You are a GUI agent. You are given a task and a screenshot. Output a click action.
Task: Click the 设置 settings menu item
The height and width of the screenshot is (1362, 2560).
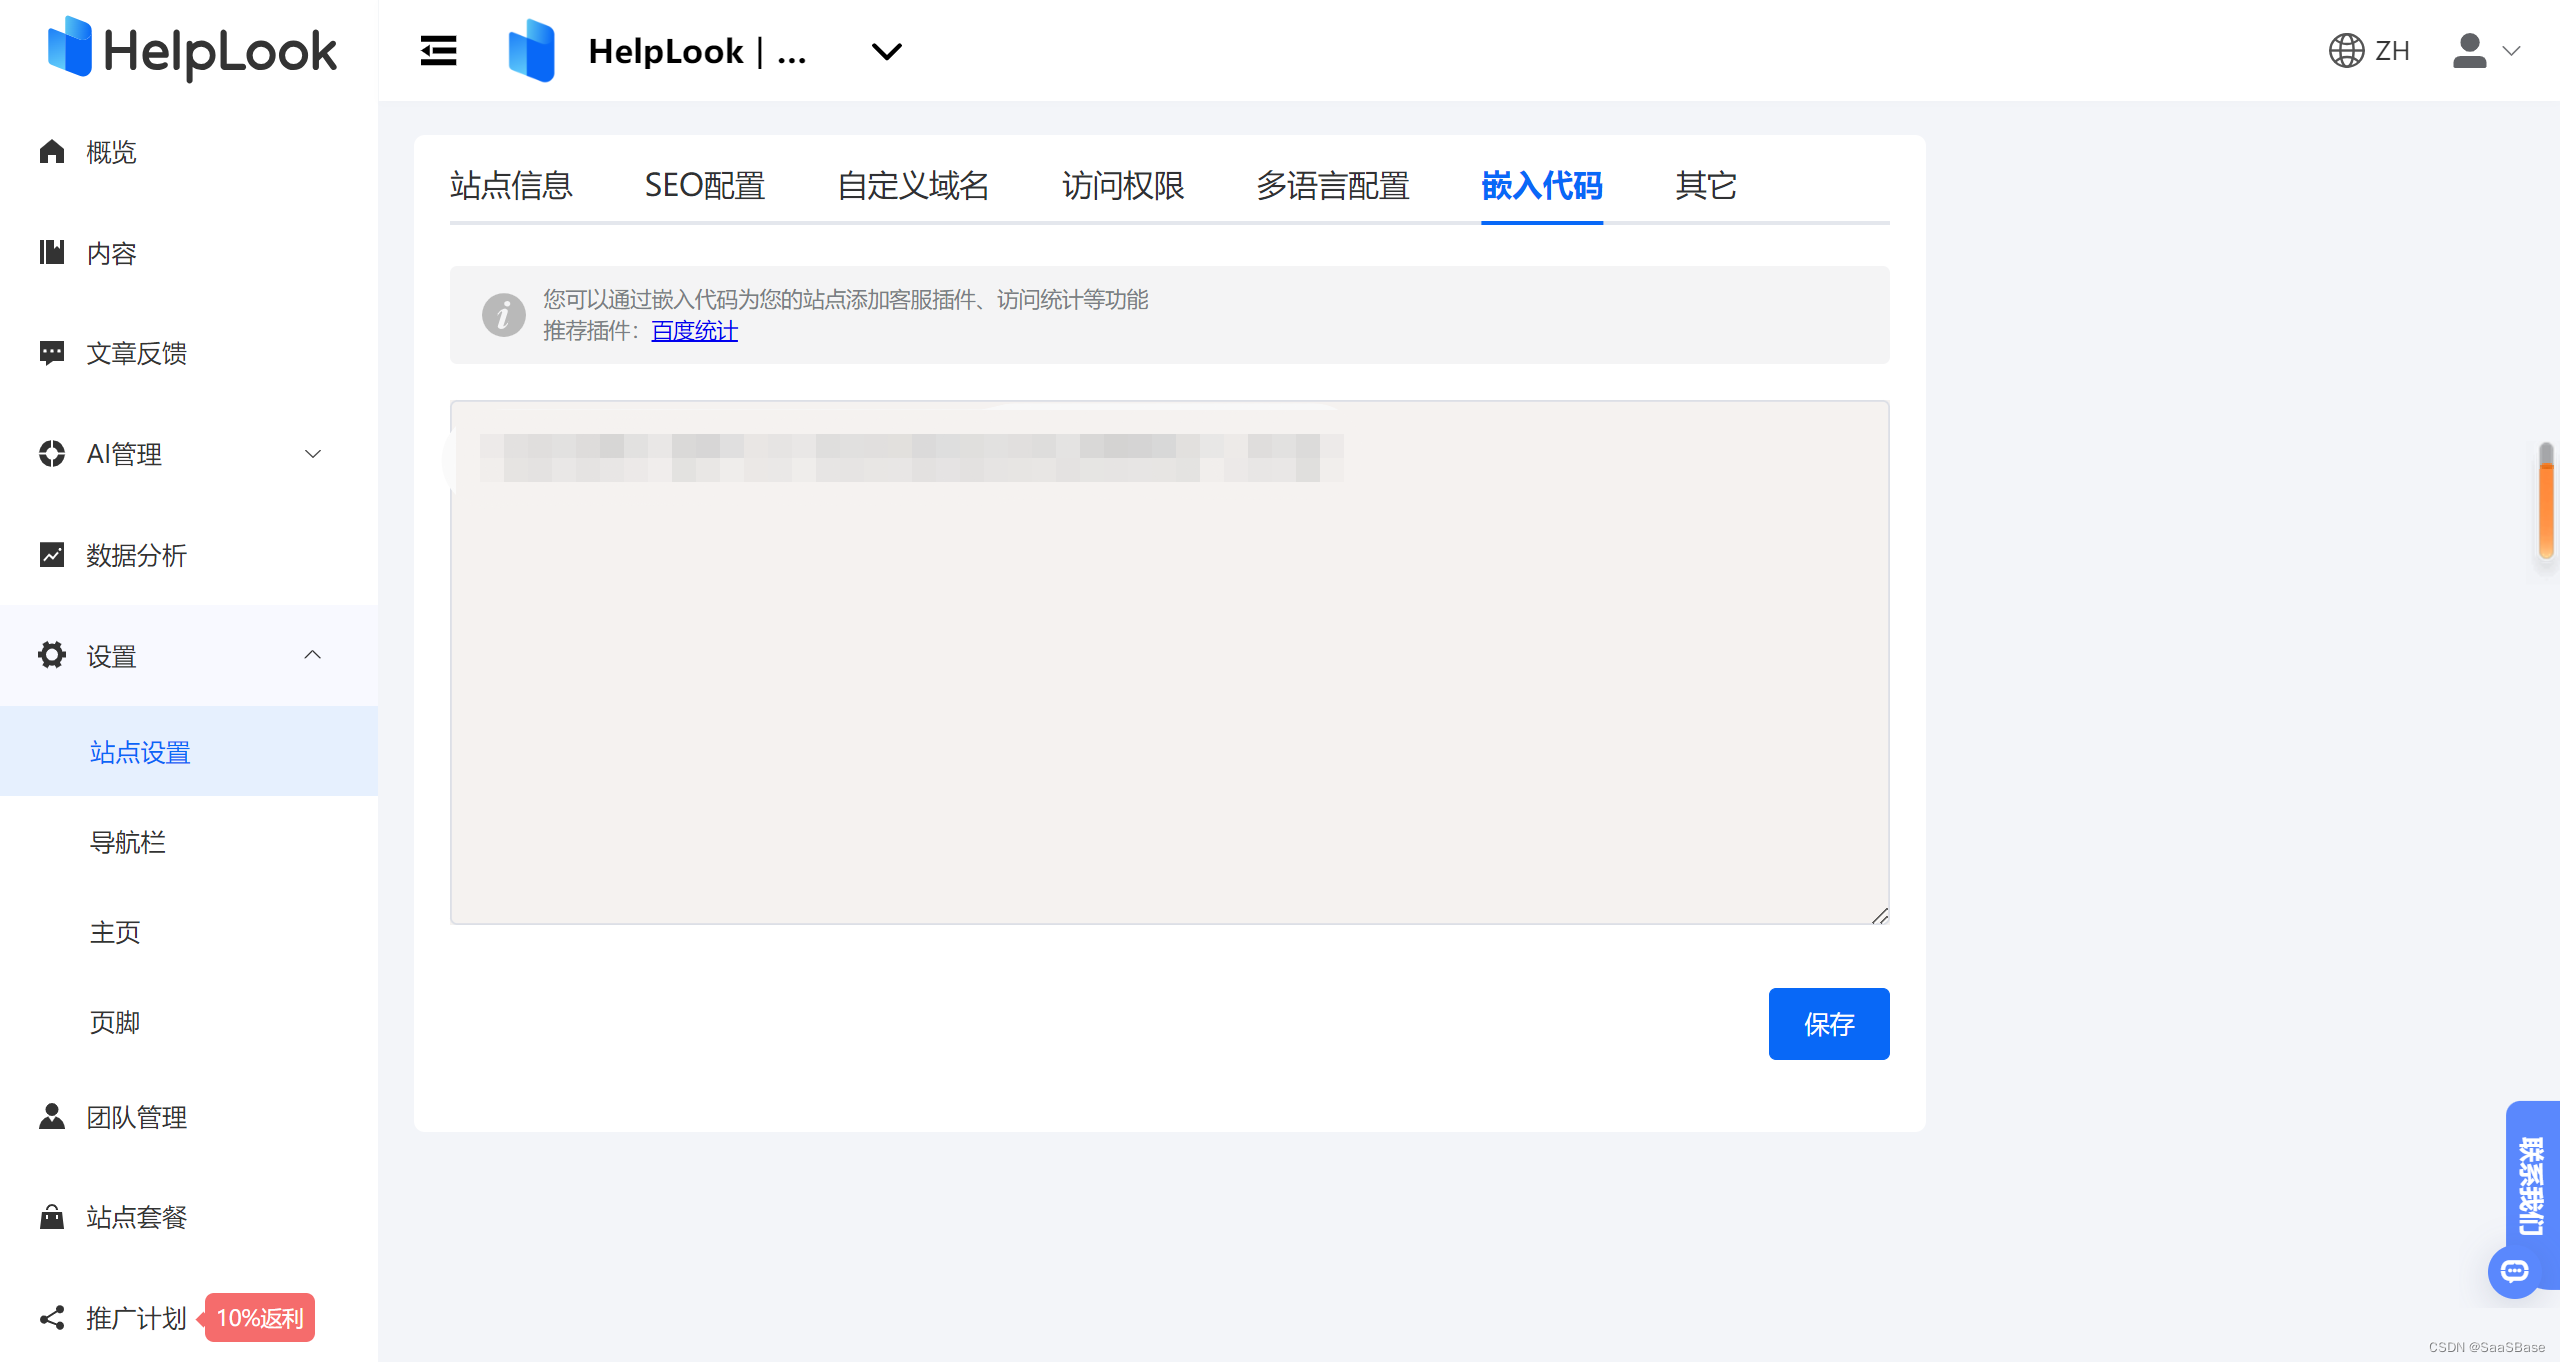click(x=189, y=656)
